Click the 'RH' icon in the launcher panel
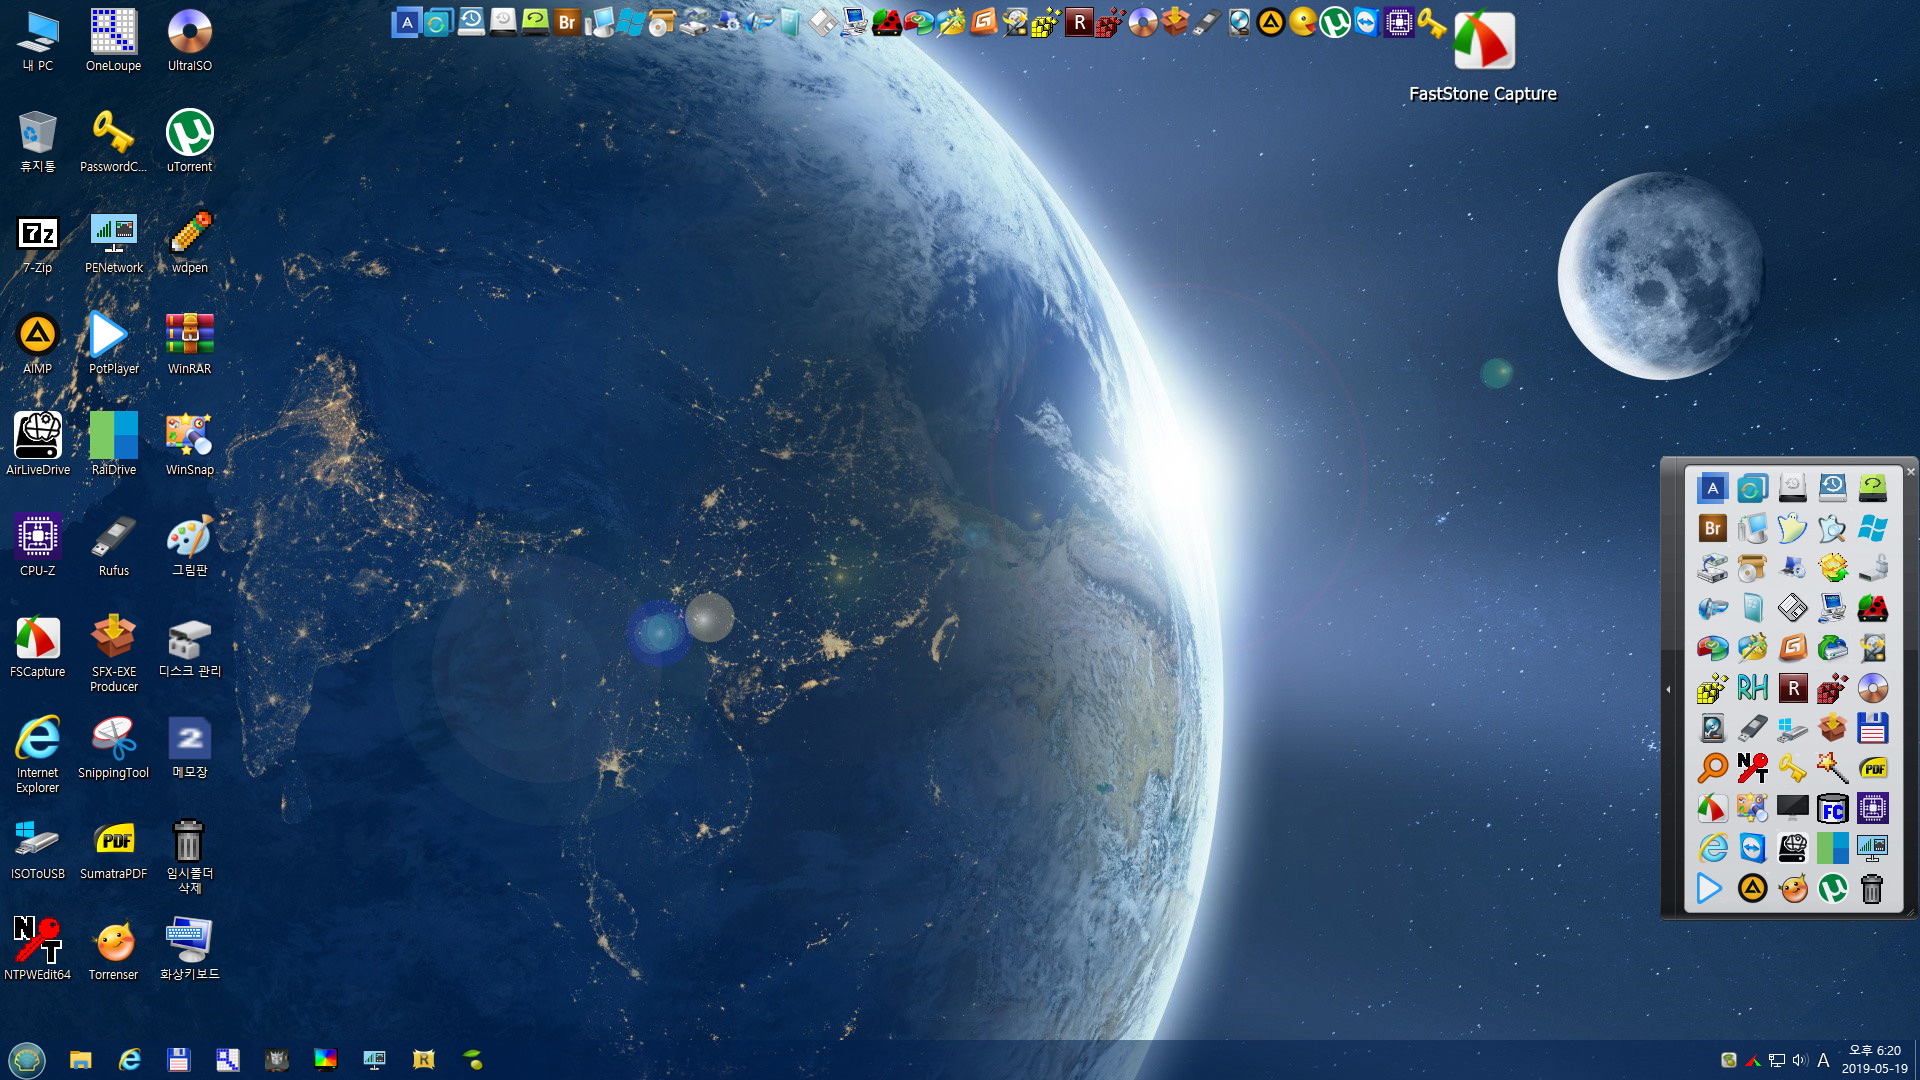 tap(1752, 688)
